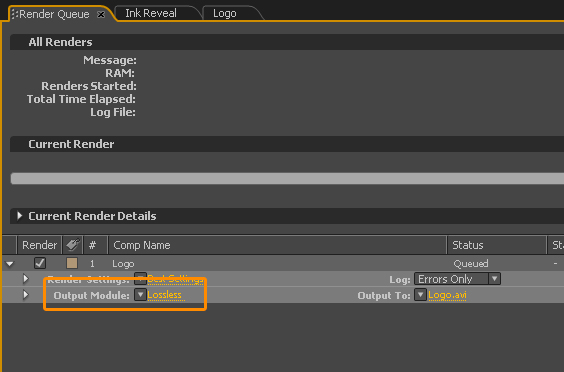
Task: Open the Output To dropdown arrow
Action: (420, 295)
